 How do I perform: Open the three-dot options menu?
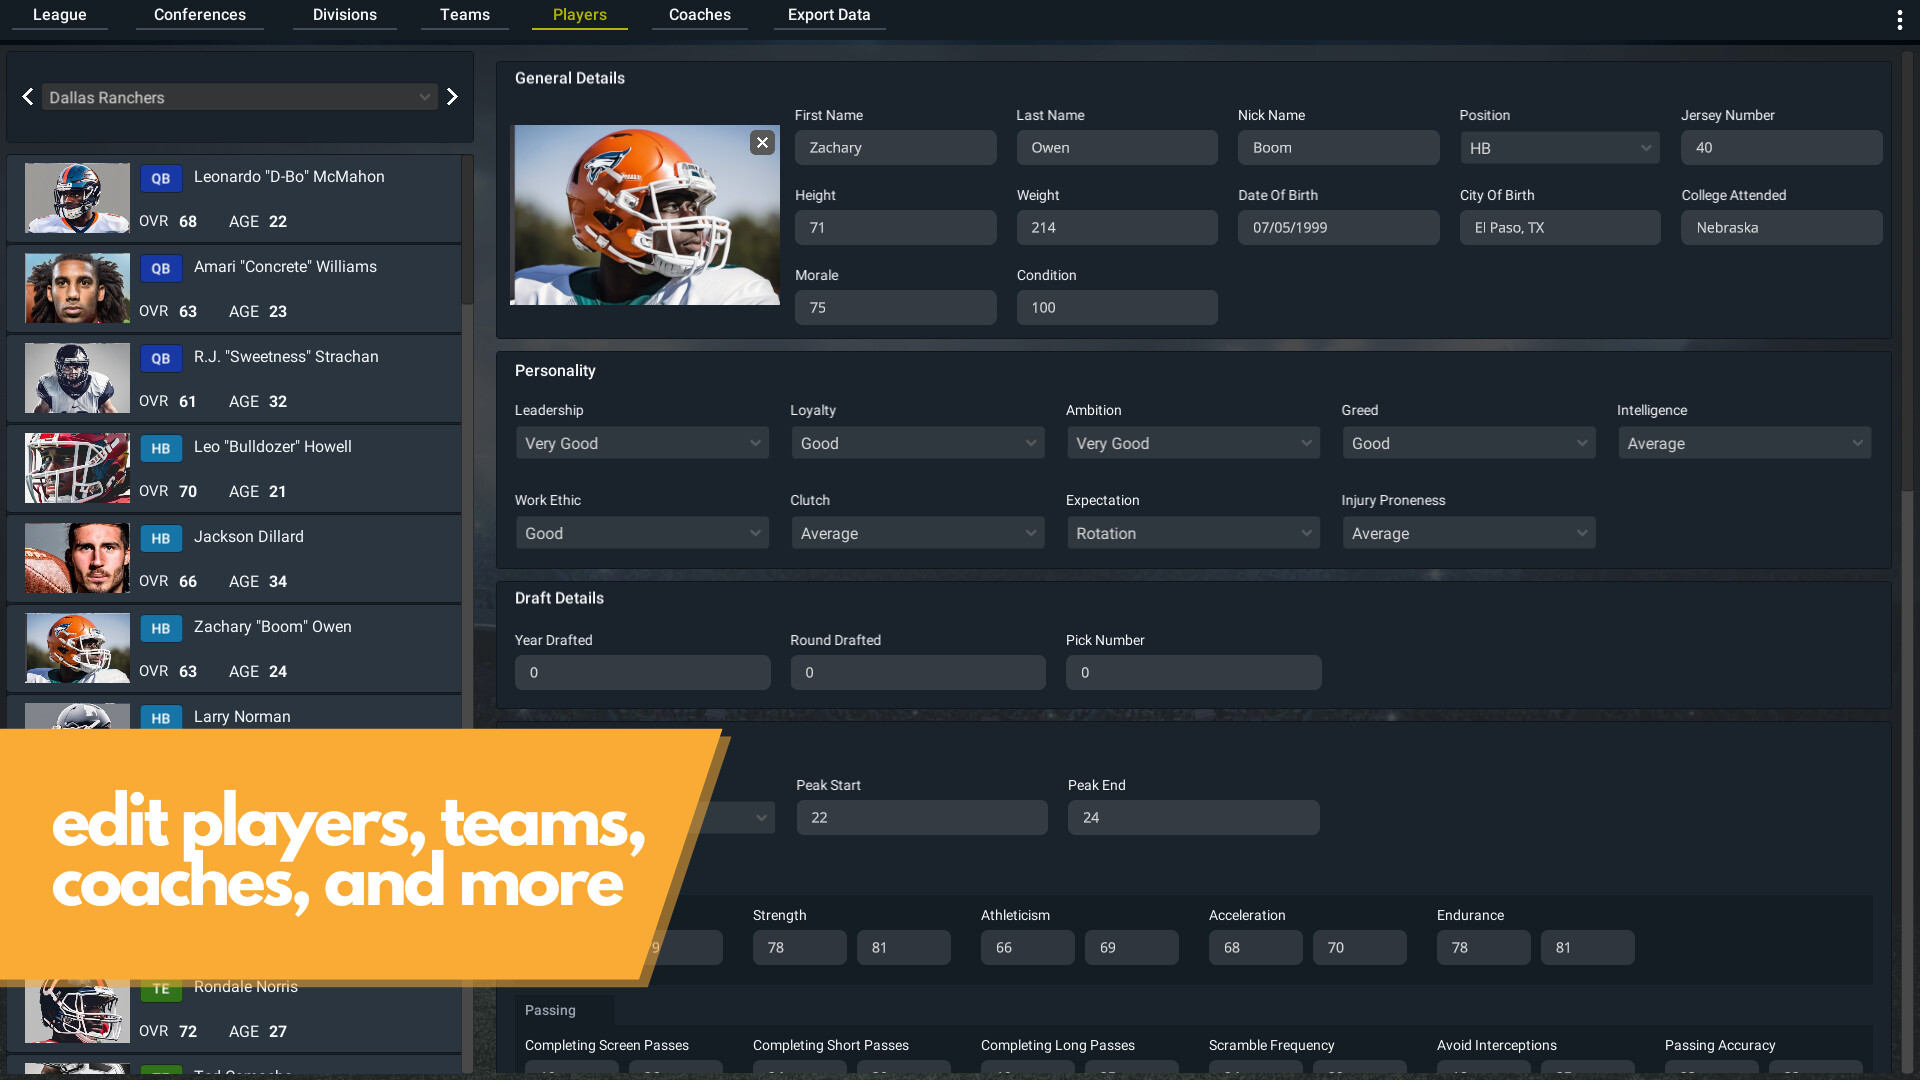point(1899,20)
